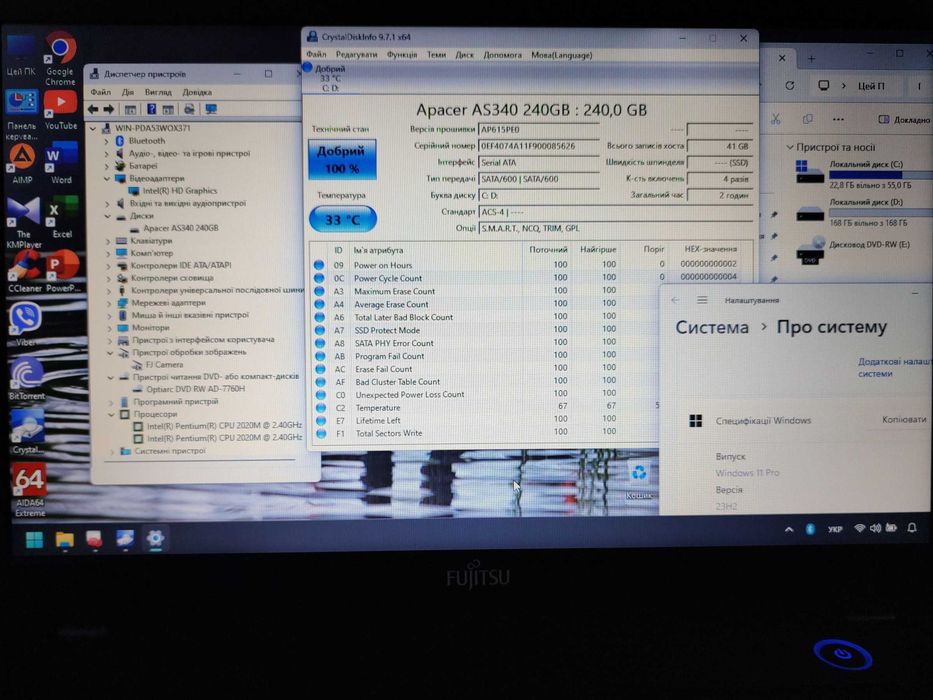Open Файл menu in CrystalDiskInfo
The width and height of the screenshot is (933, 700).
(316, 55)
